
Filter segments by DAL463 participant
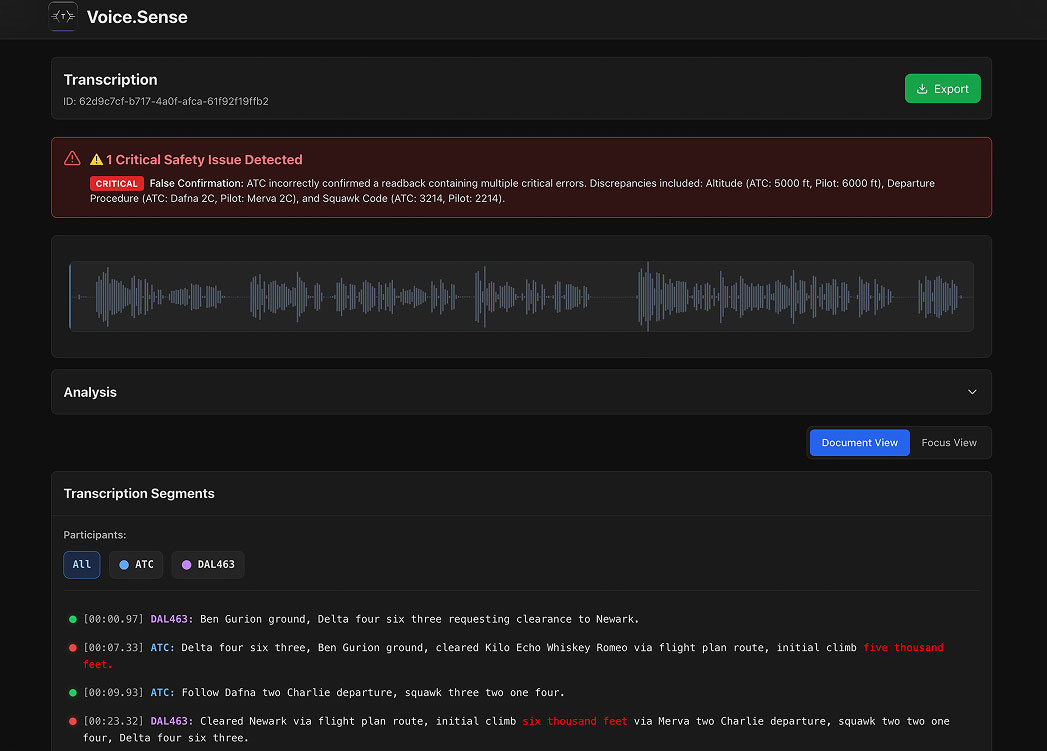pyautogui.click(x=208, y=565)
